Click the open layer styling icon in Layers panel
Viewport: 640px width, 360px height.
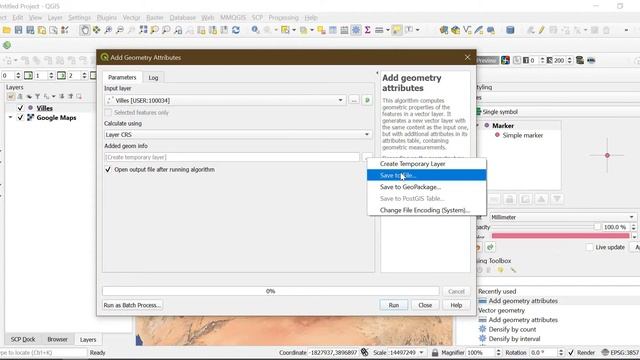[x=11, y=97]
